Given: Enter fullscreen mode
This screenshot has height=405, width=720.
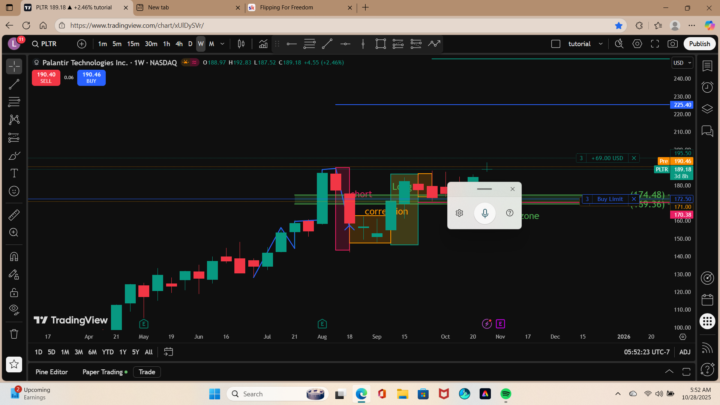Looking at the screenshot, I should pyautogui.click(x=655, y=44).
